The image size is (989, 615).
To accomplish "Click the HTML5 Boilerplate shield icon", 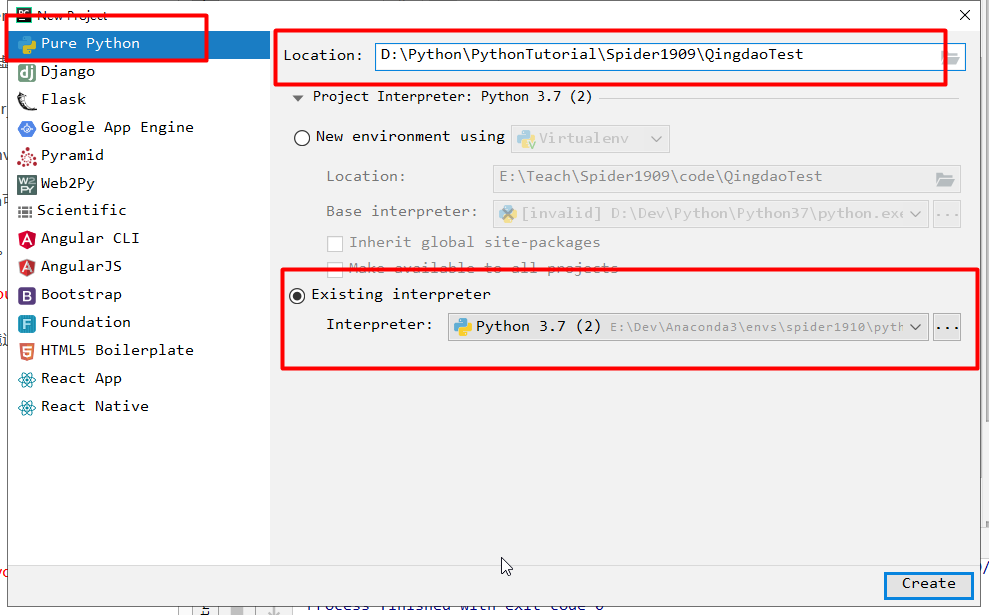I will click(26, 351).
